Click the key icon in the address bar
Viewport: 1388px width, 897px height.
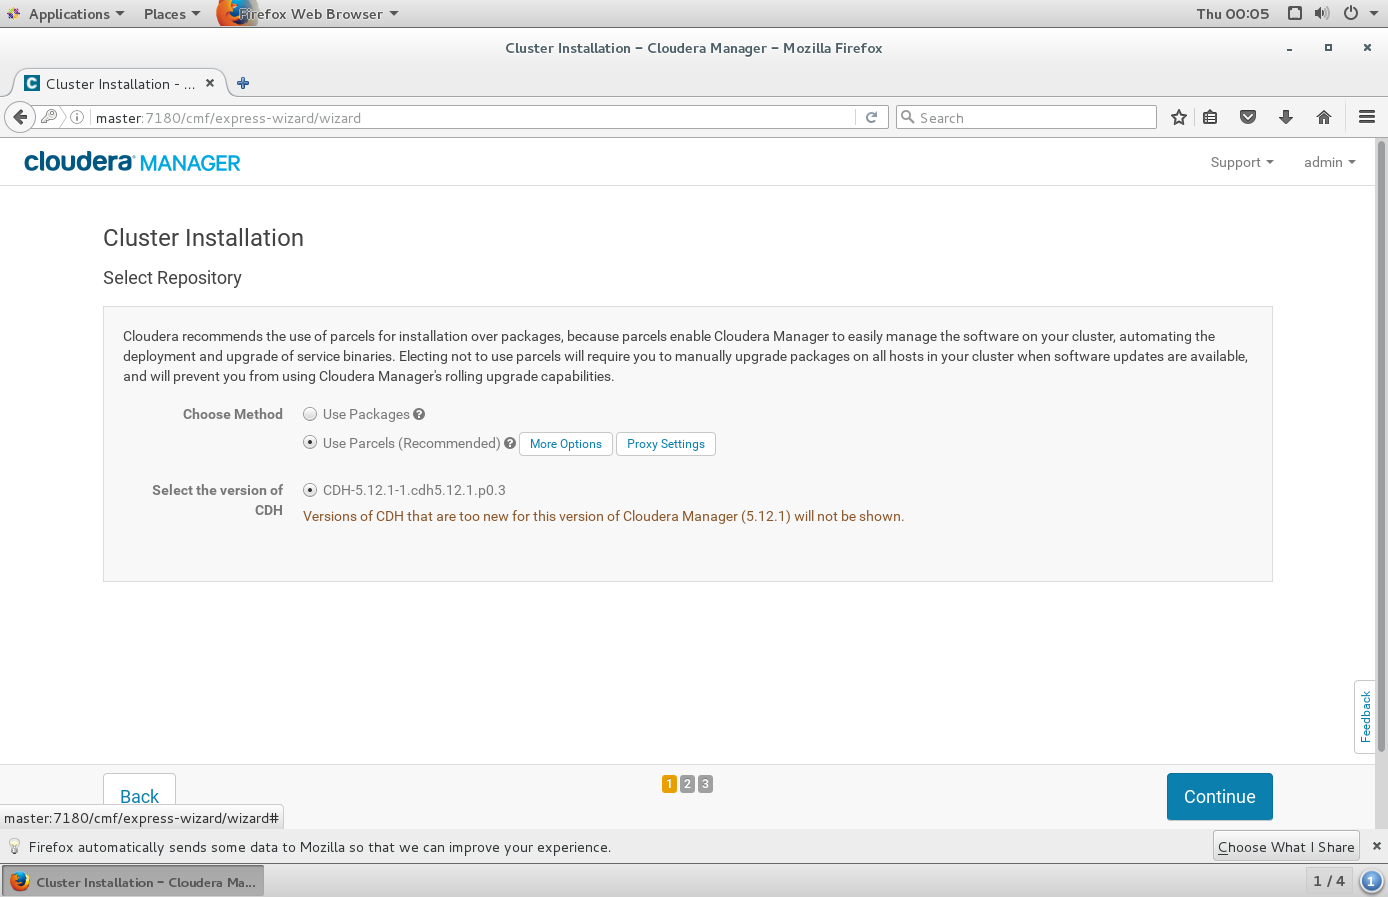click(x=49, y=117)
